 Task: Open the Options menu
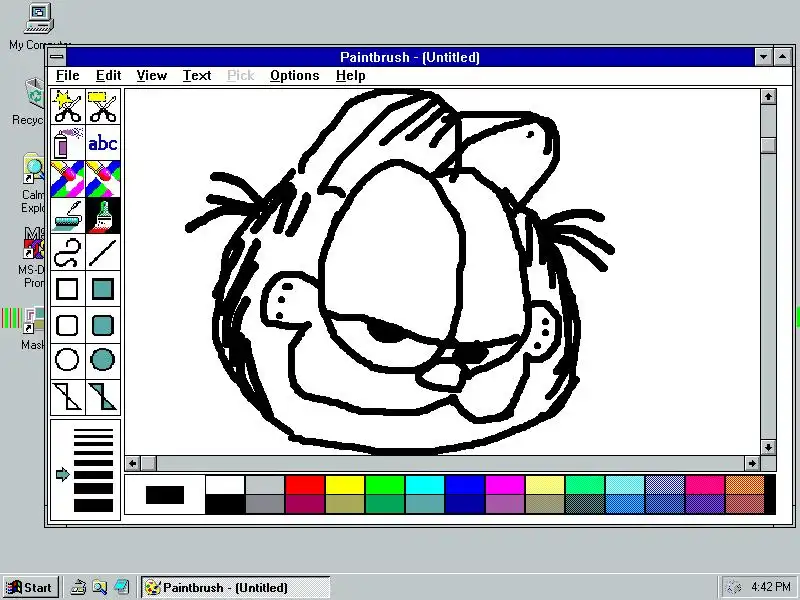tap(294, 76)
